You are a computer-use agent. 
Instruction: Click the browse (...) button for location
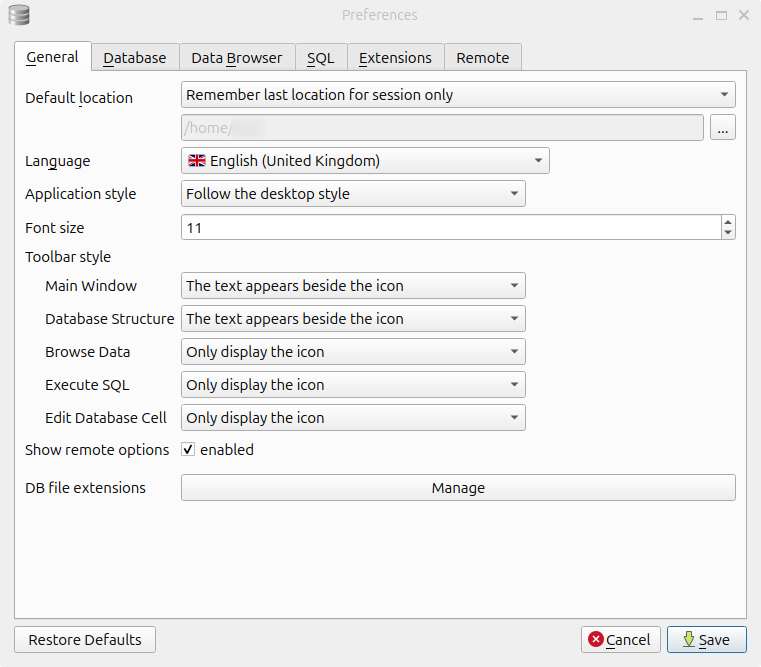[x=723, y=128]
